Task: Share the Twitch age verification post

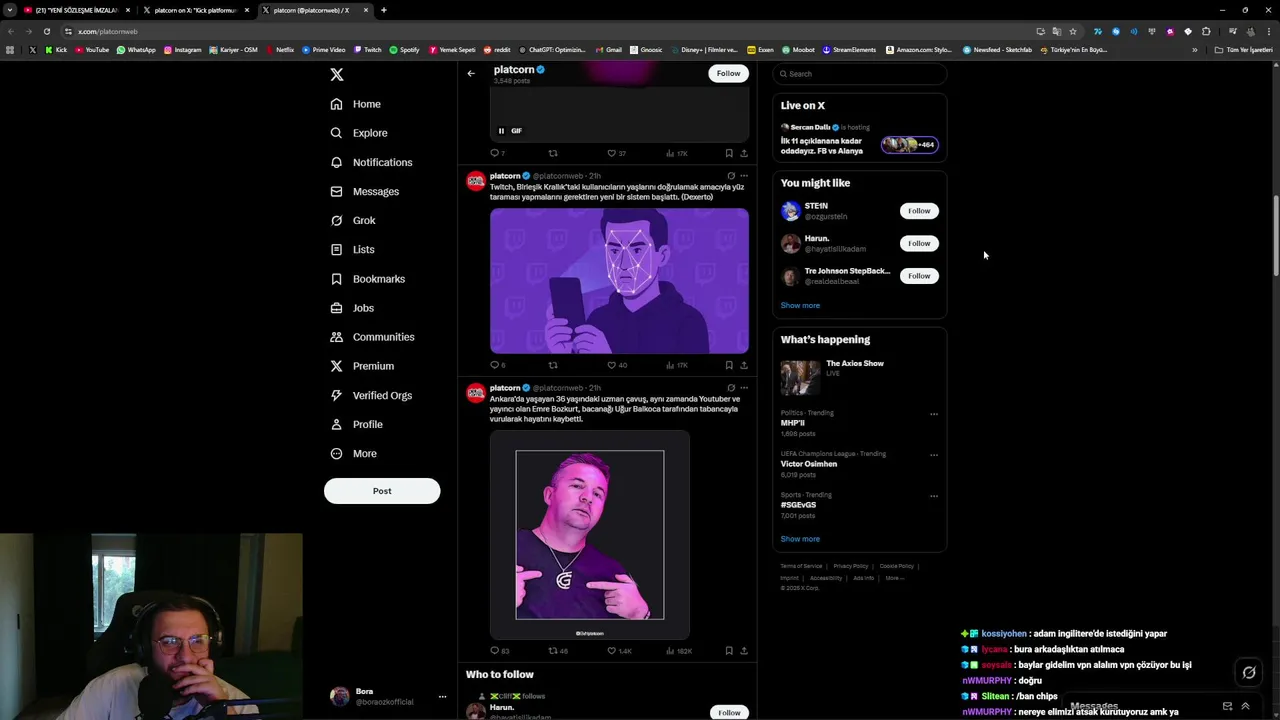Action: pos(743,365)
